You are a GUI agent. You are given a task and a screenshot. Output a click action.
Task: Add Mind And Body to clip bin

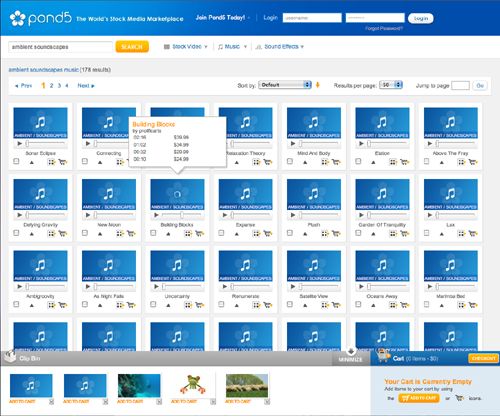tap(325, 162)
